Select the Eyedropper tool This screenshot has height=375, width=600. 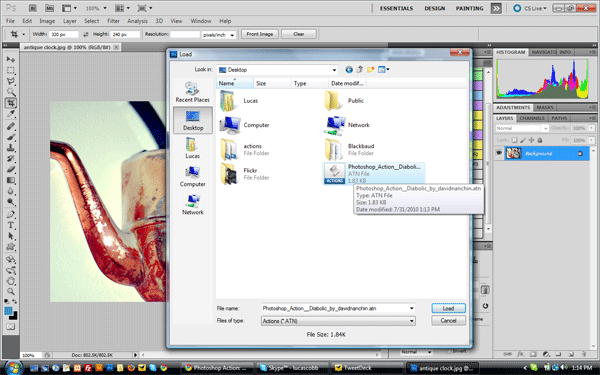click(x=11, y=114)
